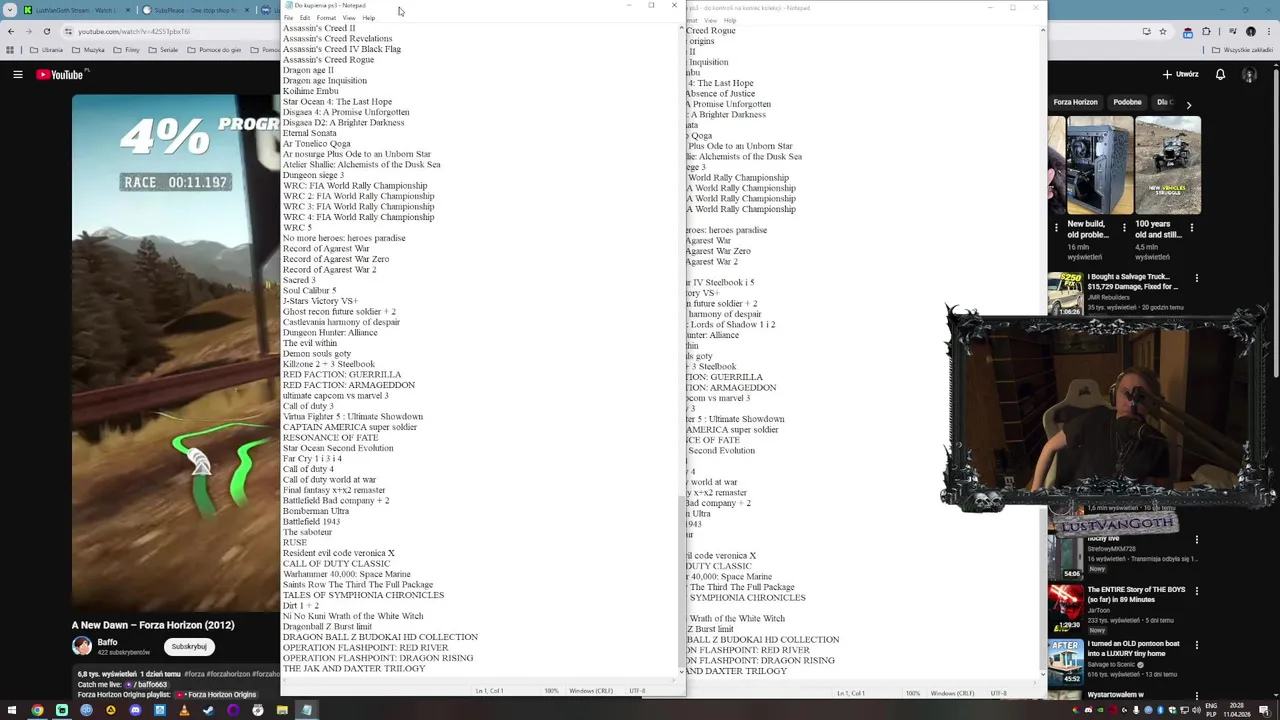Open Chrome three-dot menu
Viewport: 1280px width, 720px height.
pyautogui.click(x=1269, y=31)
